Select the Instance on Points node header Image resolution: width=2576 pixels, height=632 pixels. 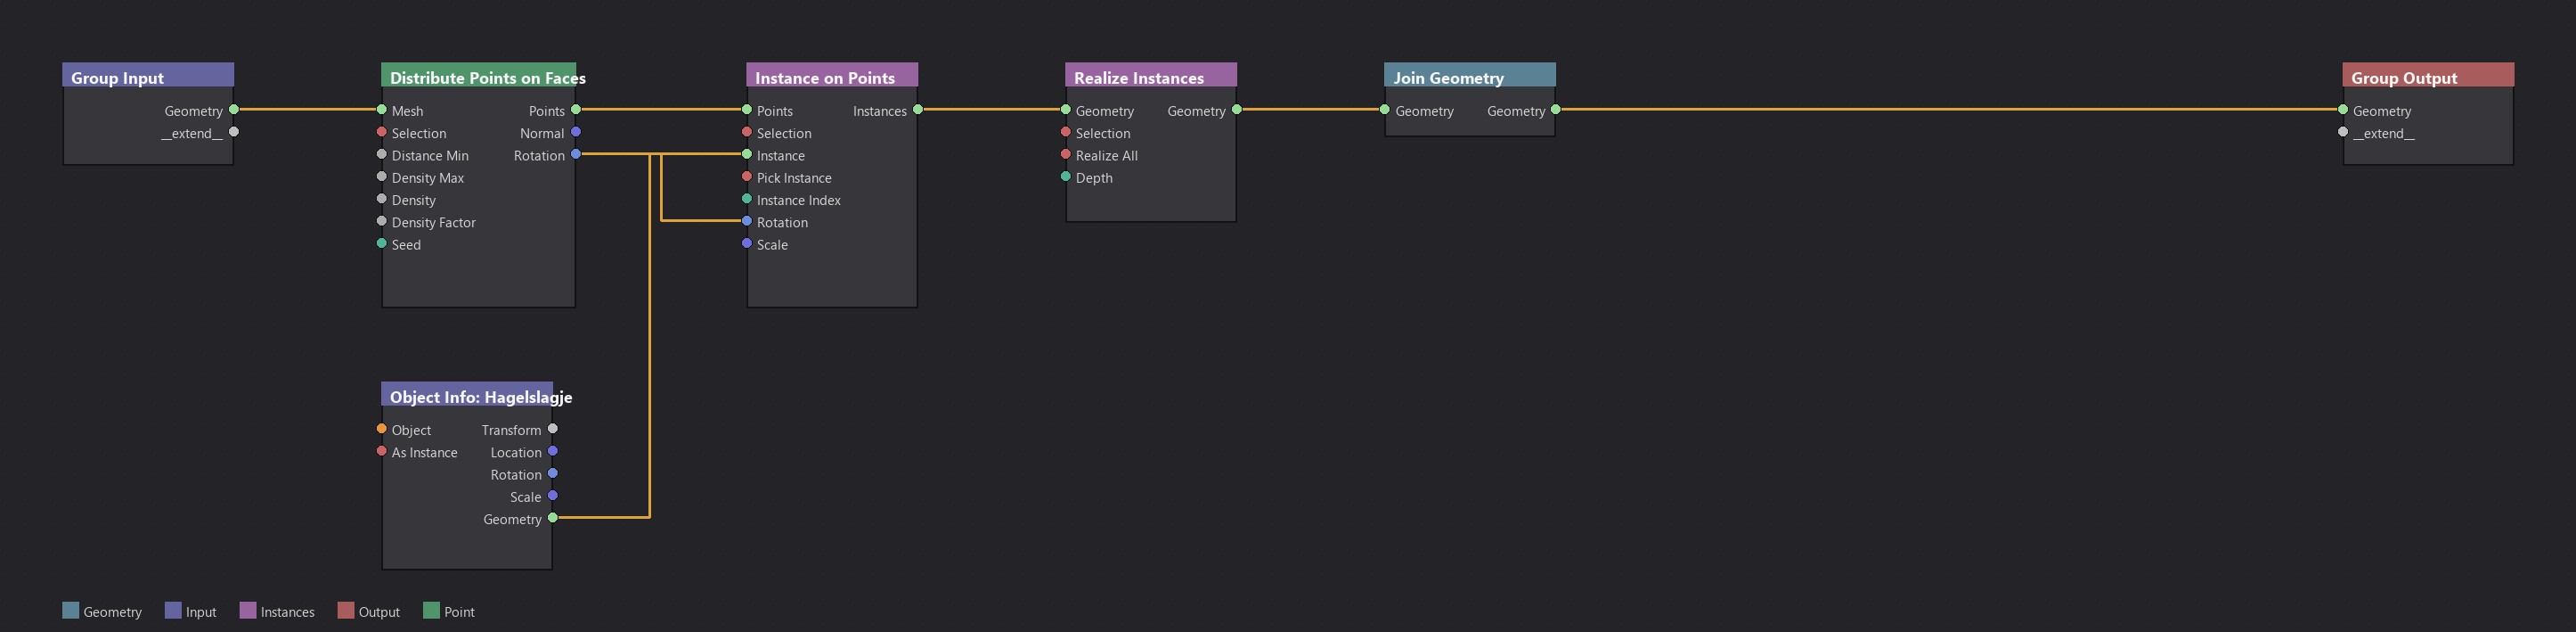(x=832, y=76)
